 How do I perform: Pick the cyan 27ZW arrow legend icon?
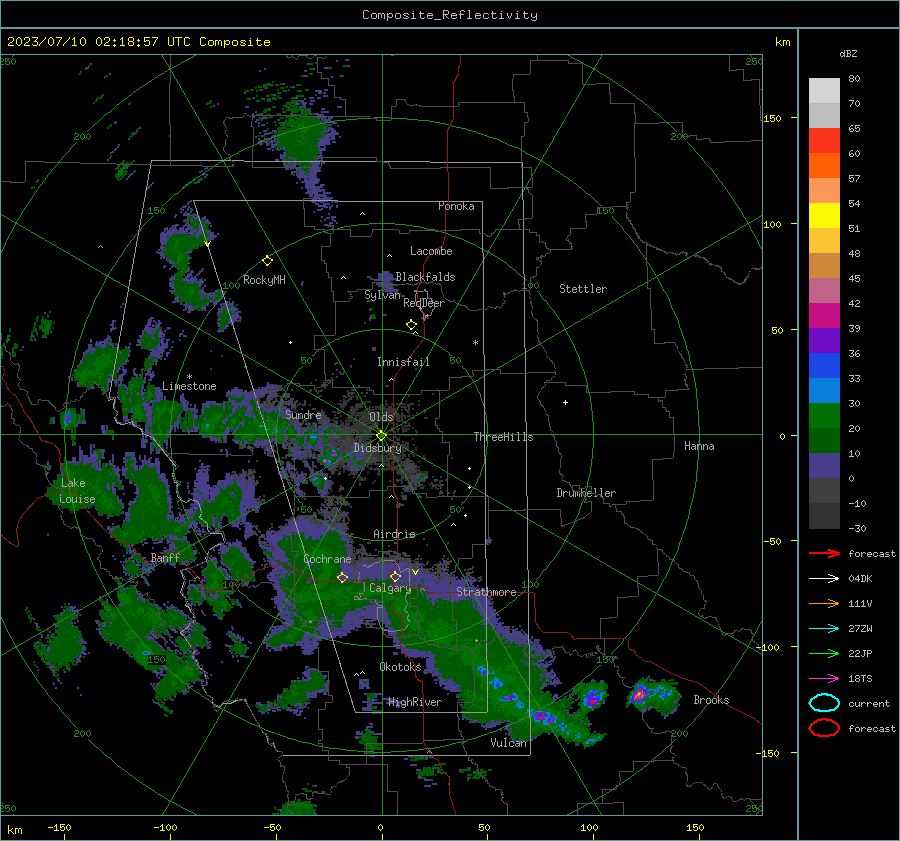coord(824,629)
